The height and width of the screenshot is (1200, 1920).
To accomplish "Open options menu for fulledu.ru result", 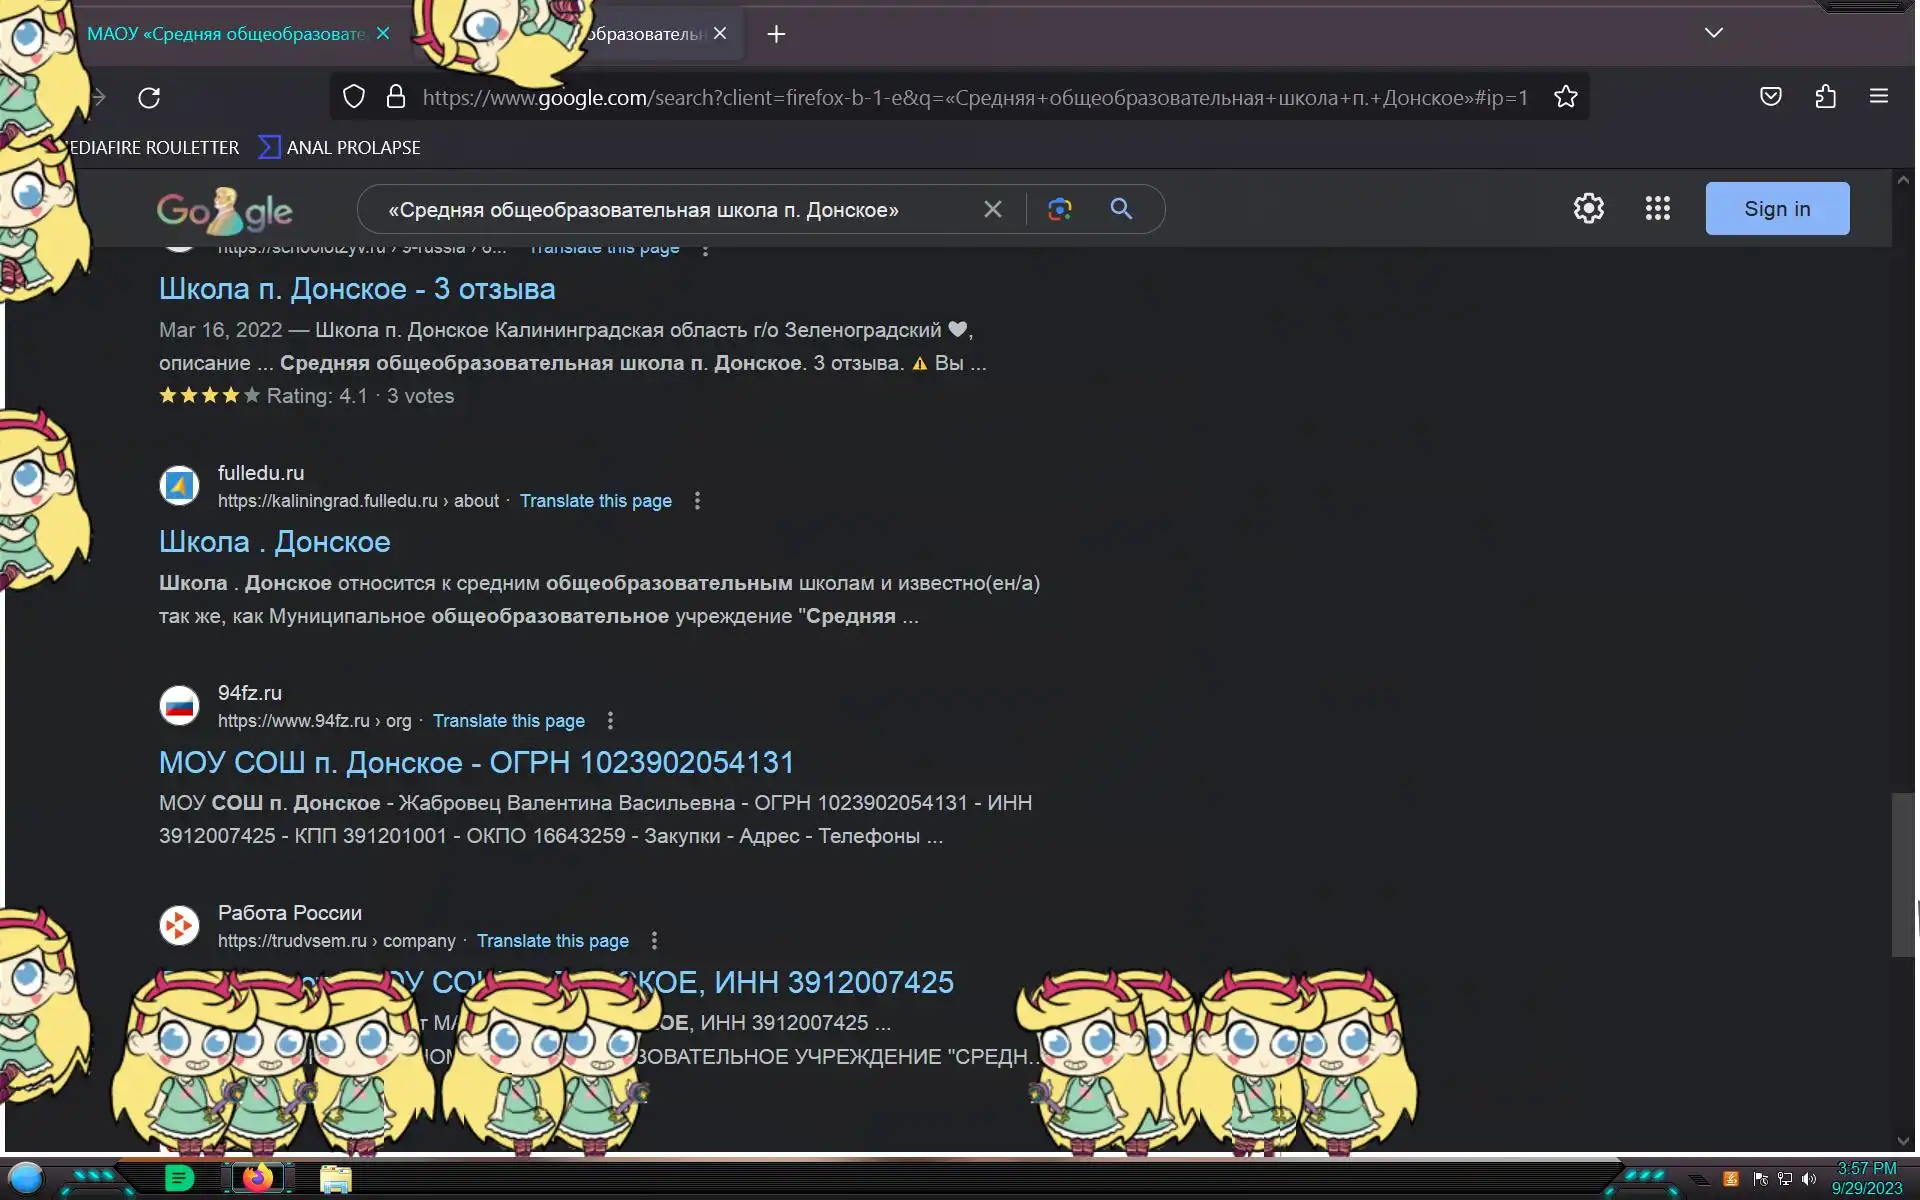I will (x=697, y=501).
